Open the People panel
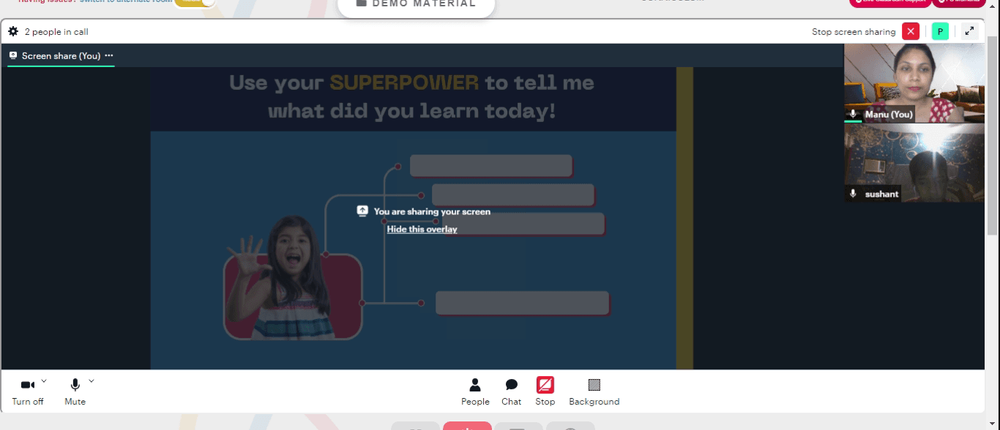This screenshot has height=430, width=1000. click(475, 392)
